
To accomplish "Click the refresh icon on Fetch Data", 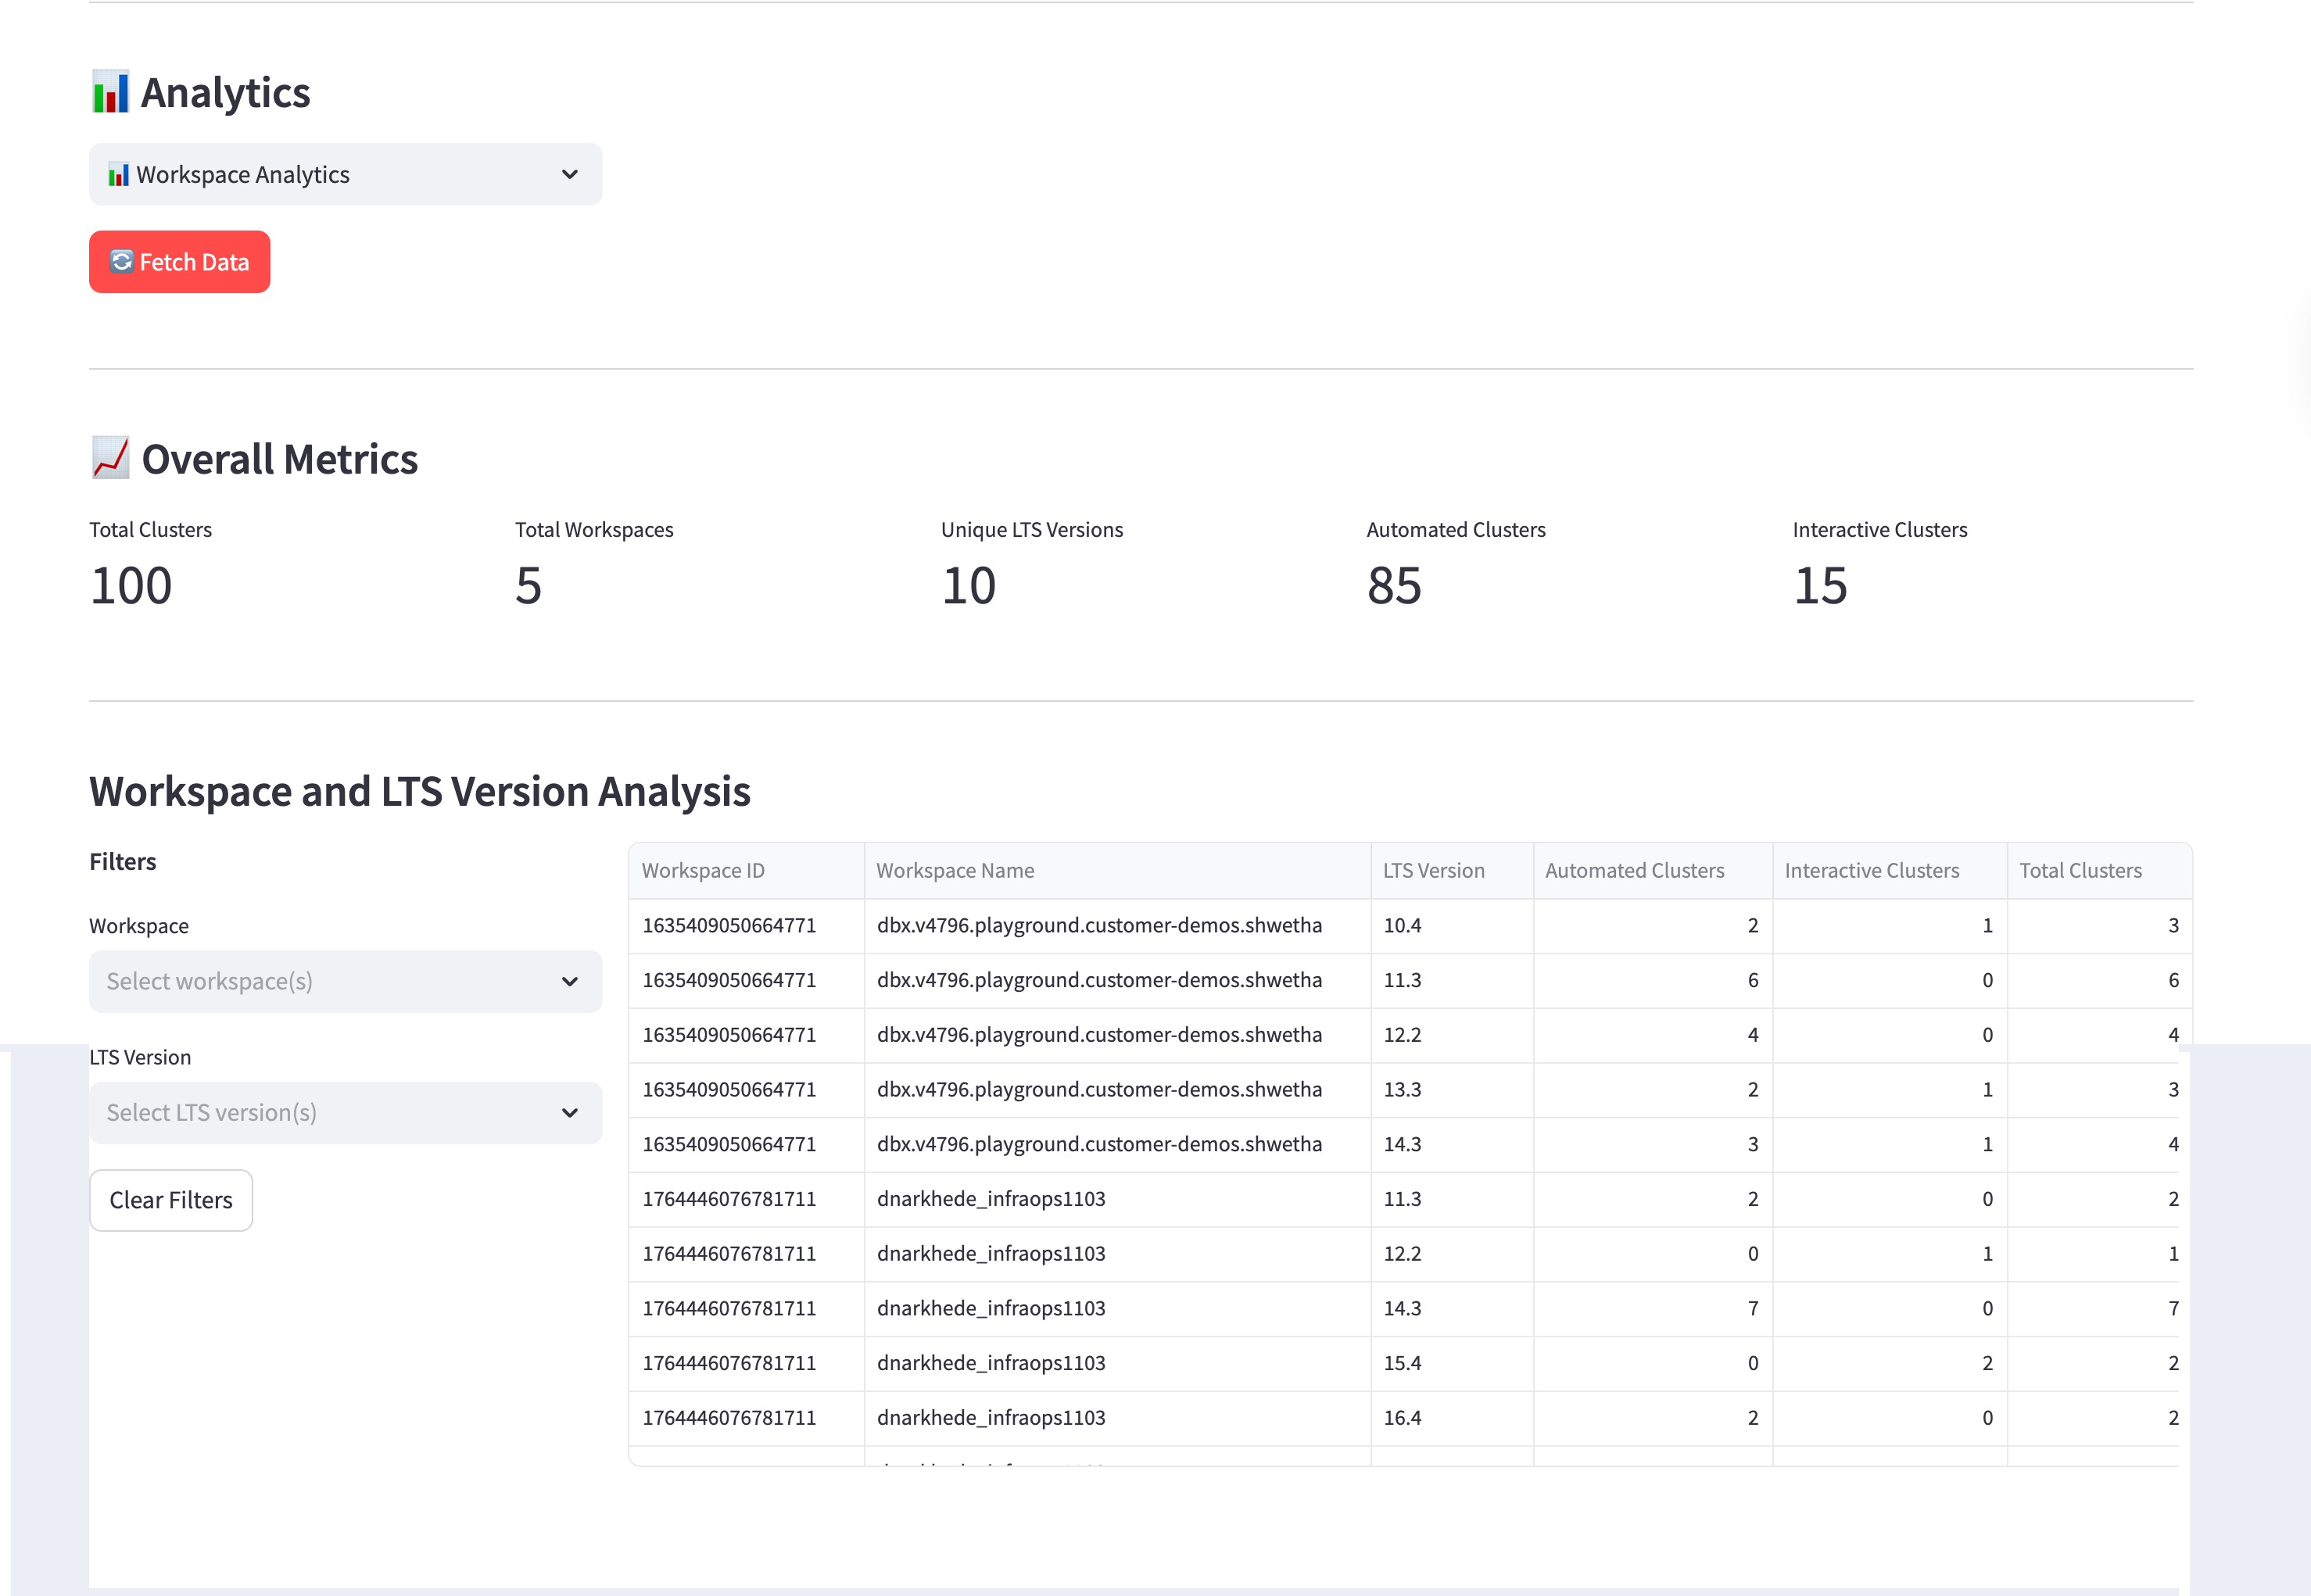I will coord(121,261).
